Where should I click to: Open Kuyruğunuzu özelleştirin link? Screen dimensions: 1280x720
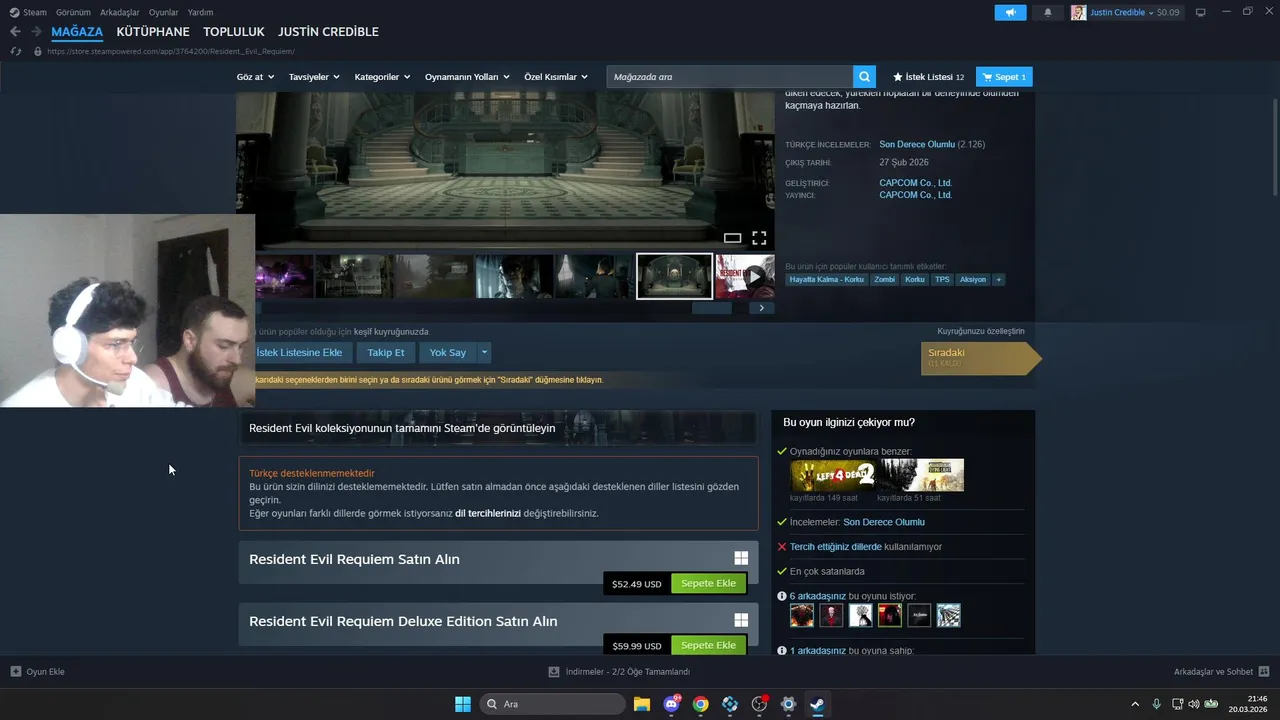point(981,331)
